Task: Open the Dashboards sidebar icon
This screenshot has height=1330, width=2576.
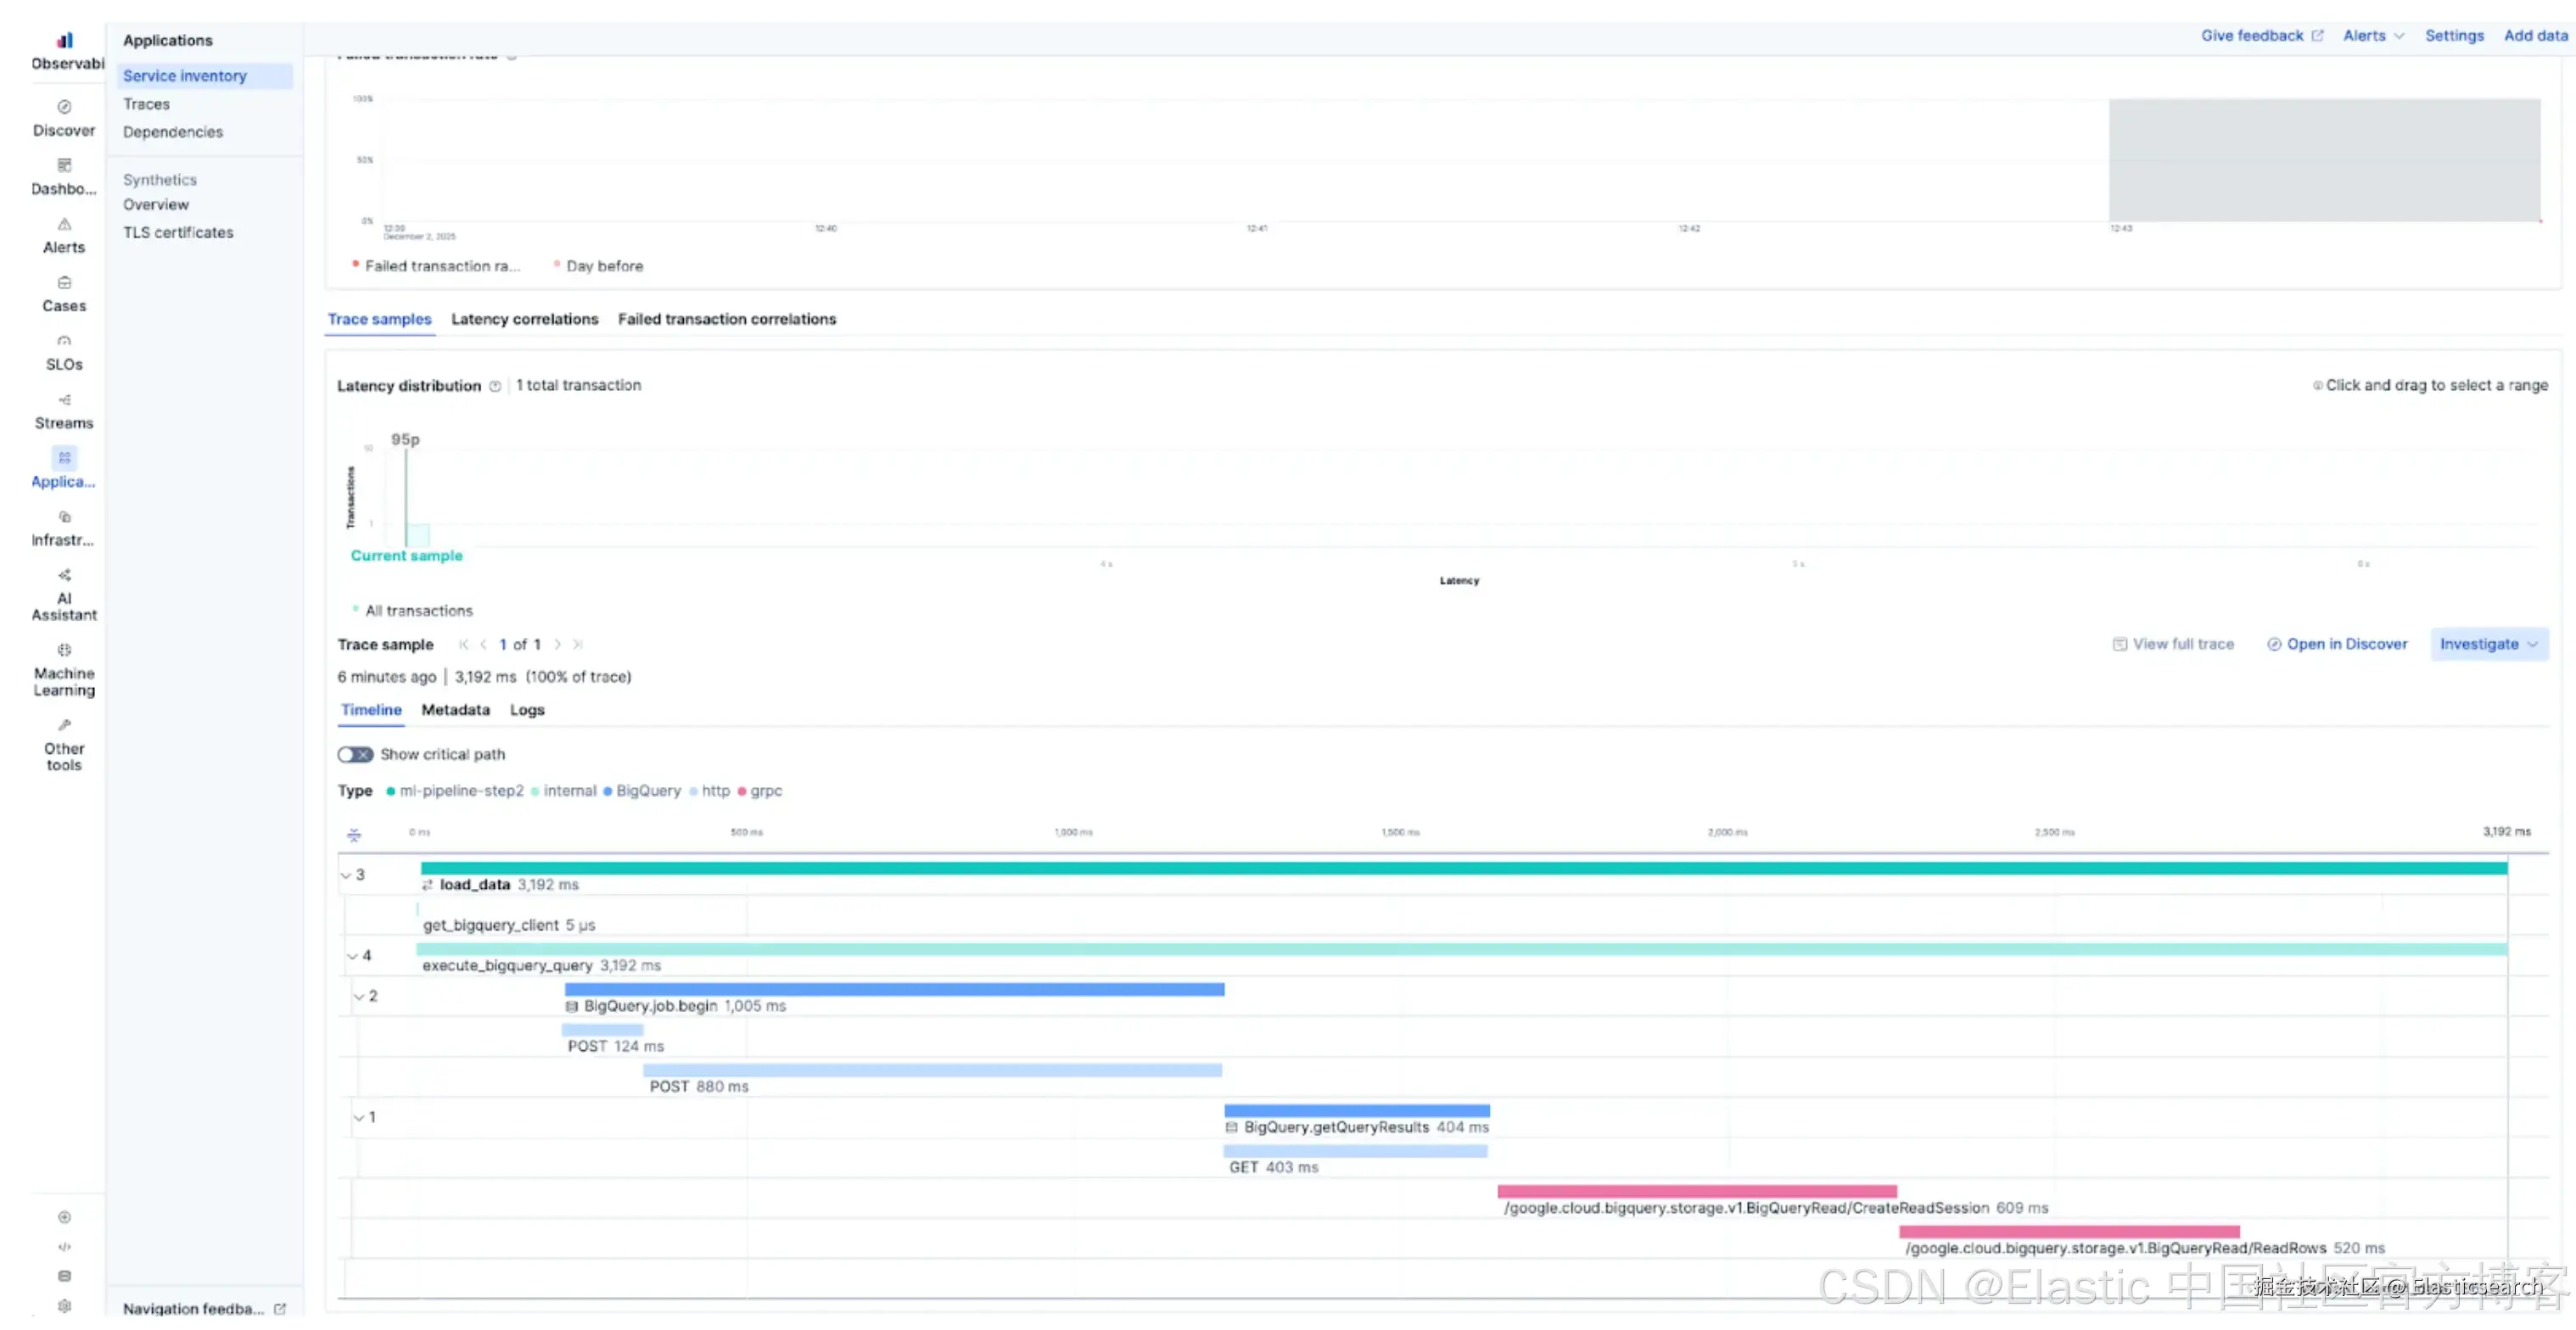Action: click(x=64, y=166)
